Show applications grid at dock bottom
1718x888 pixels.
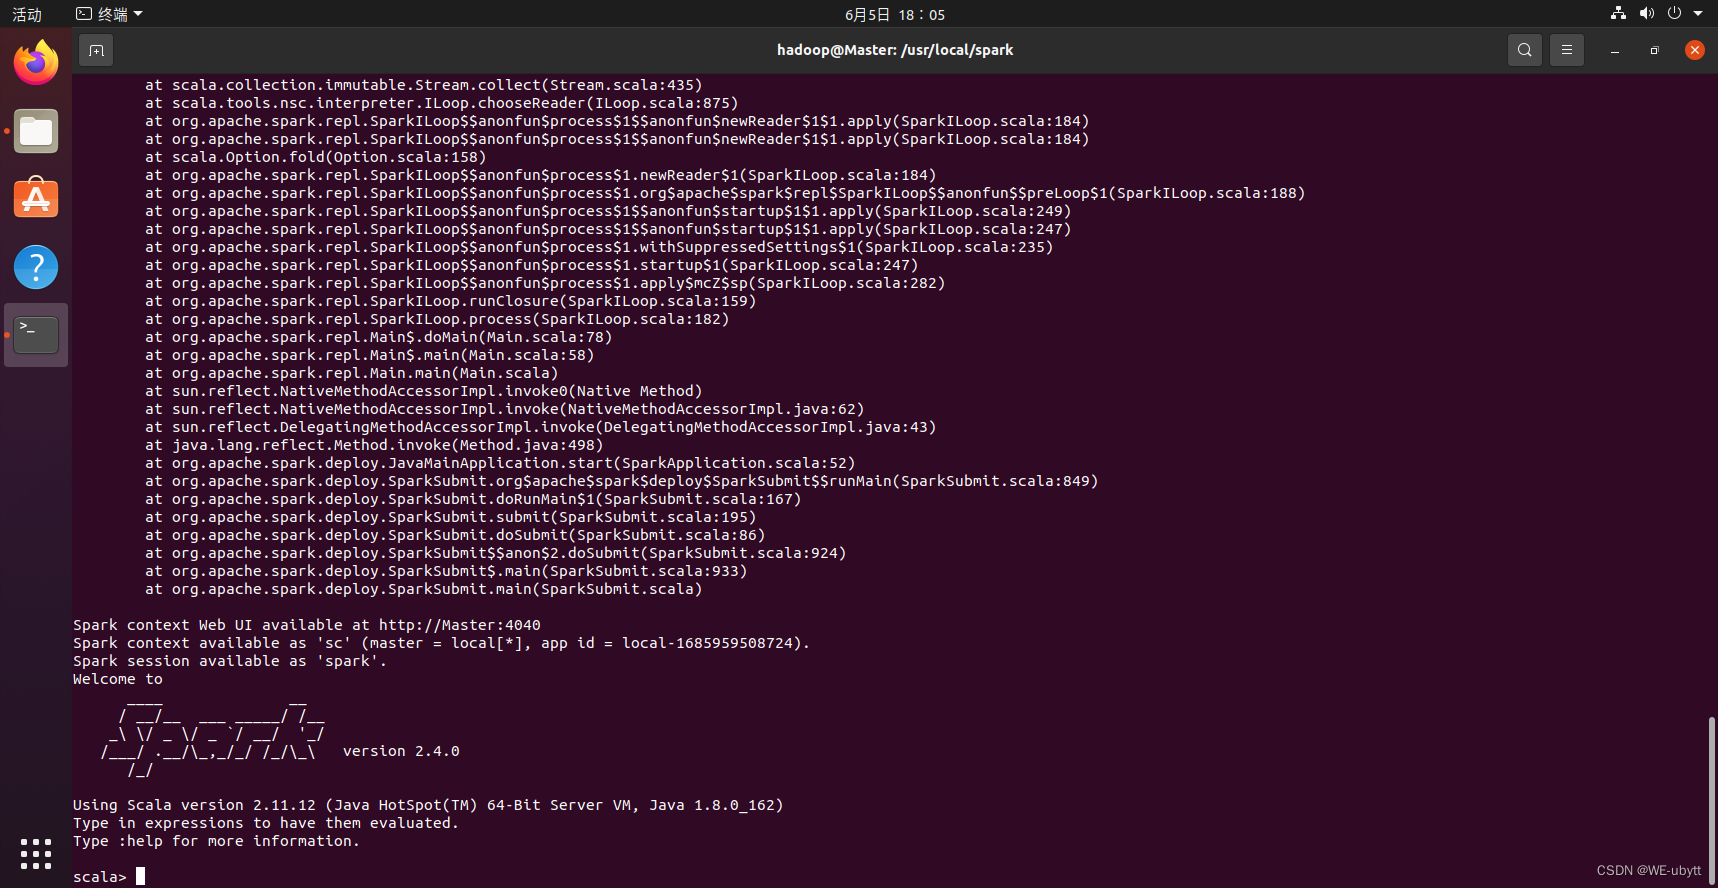point(36,853)
